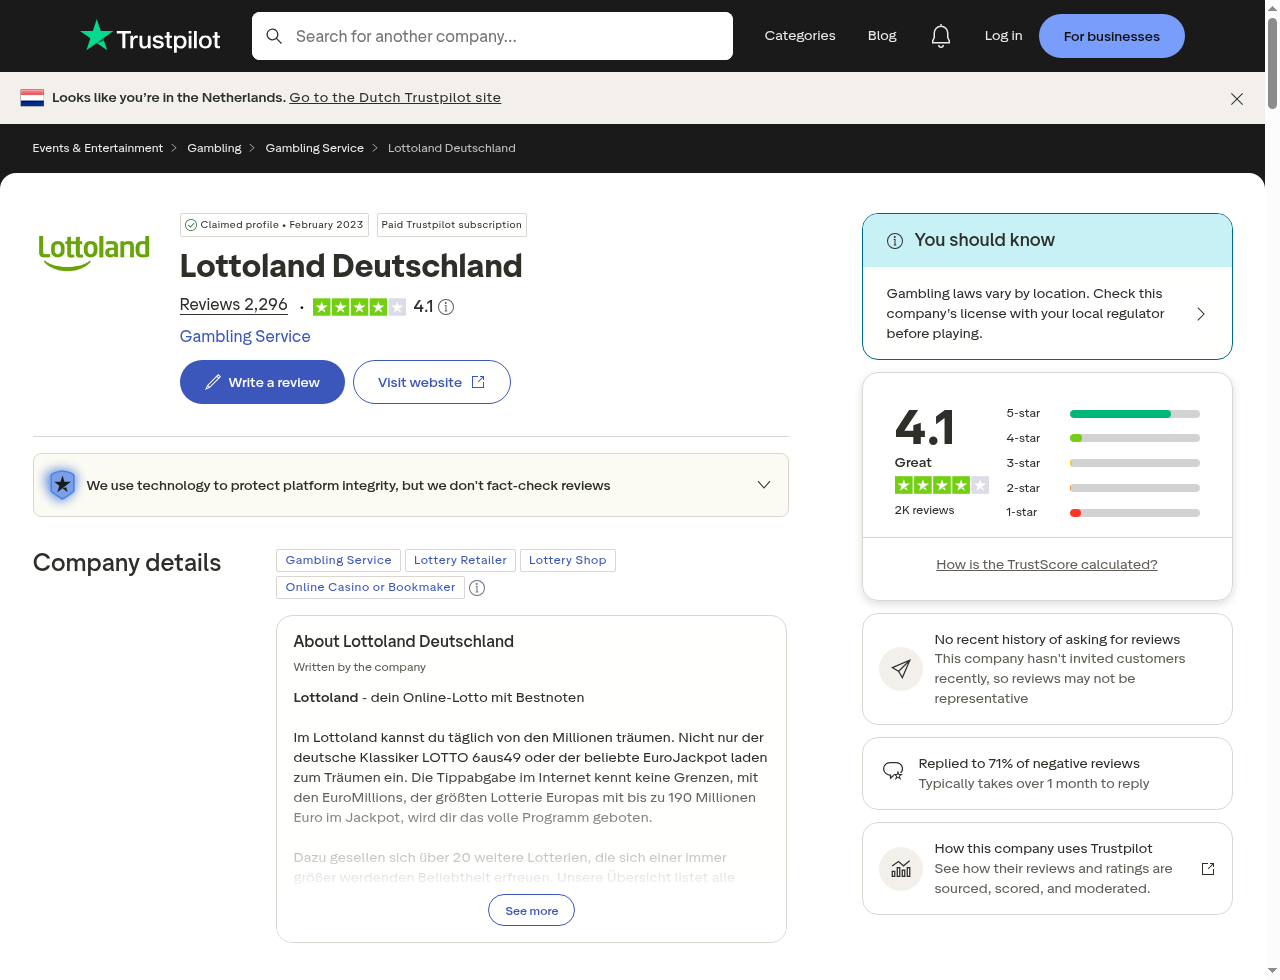Filter by 3-star rating bar
Screen dimensions: 1280x980
[x=1103, y=463]
